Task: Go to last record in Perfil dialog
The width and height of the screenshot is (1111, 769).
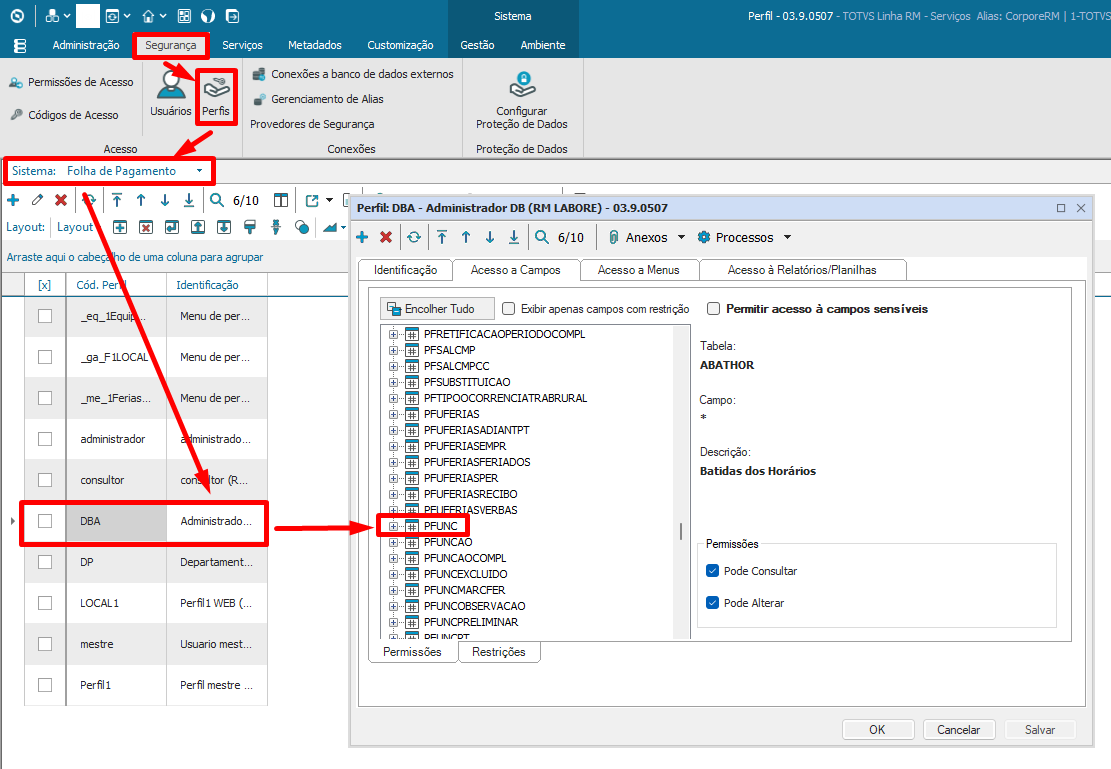Action: coord(514,237)
